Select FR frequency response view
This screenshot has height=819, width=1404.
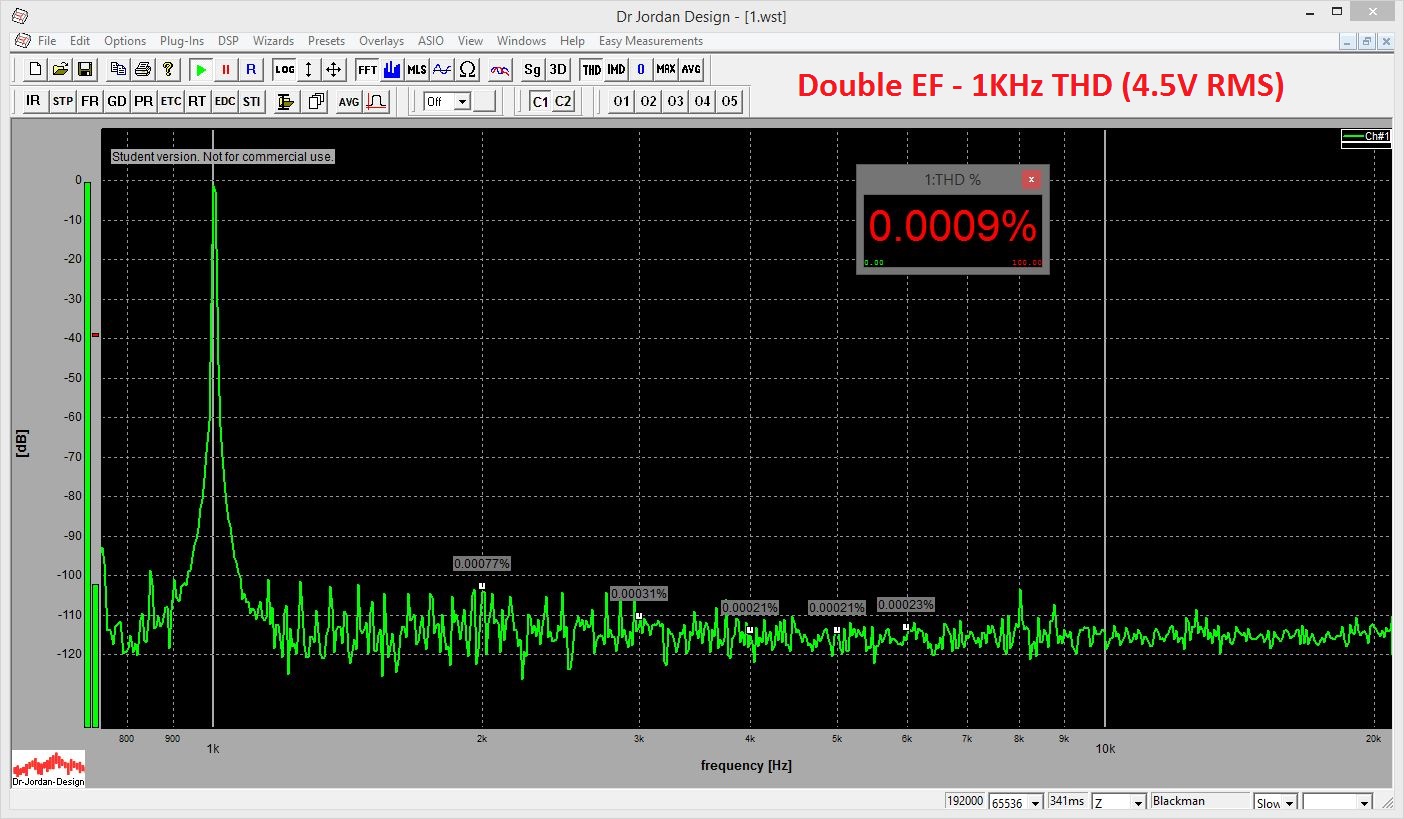[90, 101]
